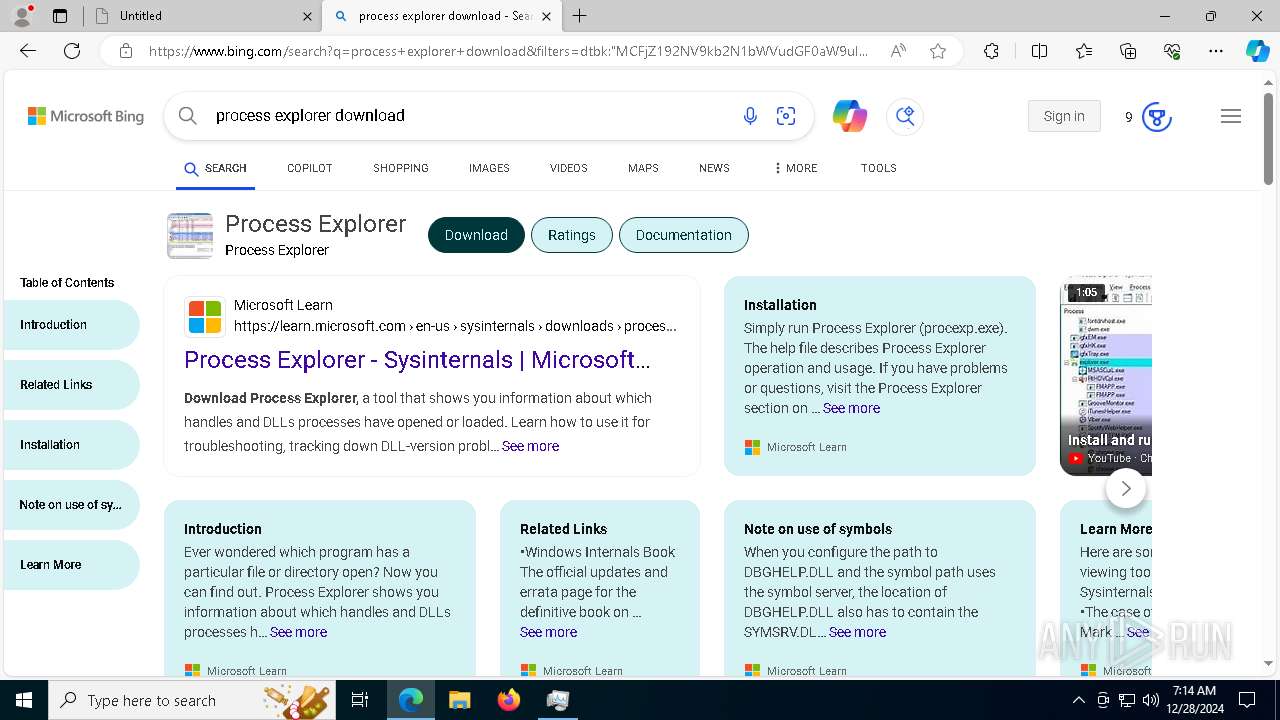The image size is (1280, 720).
Task: Search using voice microphone icon
Action: pyautogui.click(x=750, y=116)
